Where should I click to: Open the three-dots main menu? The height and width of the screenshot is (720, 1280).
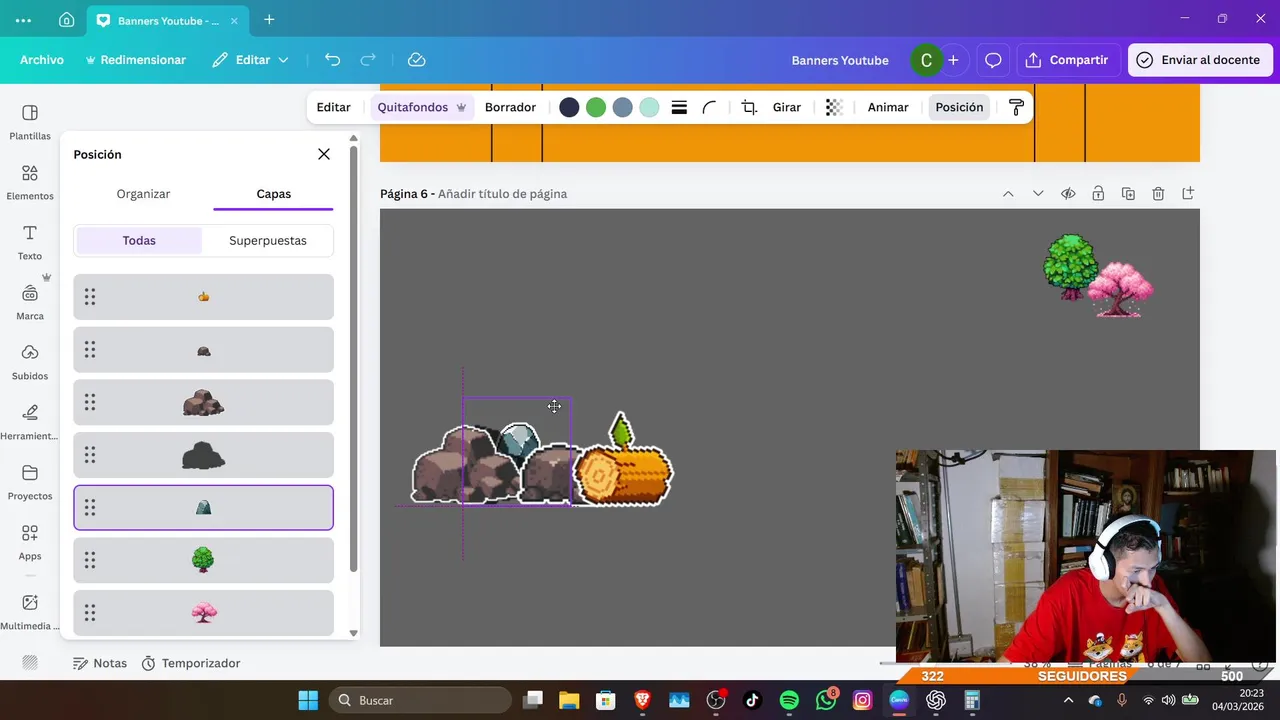coord(23,20)
